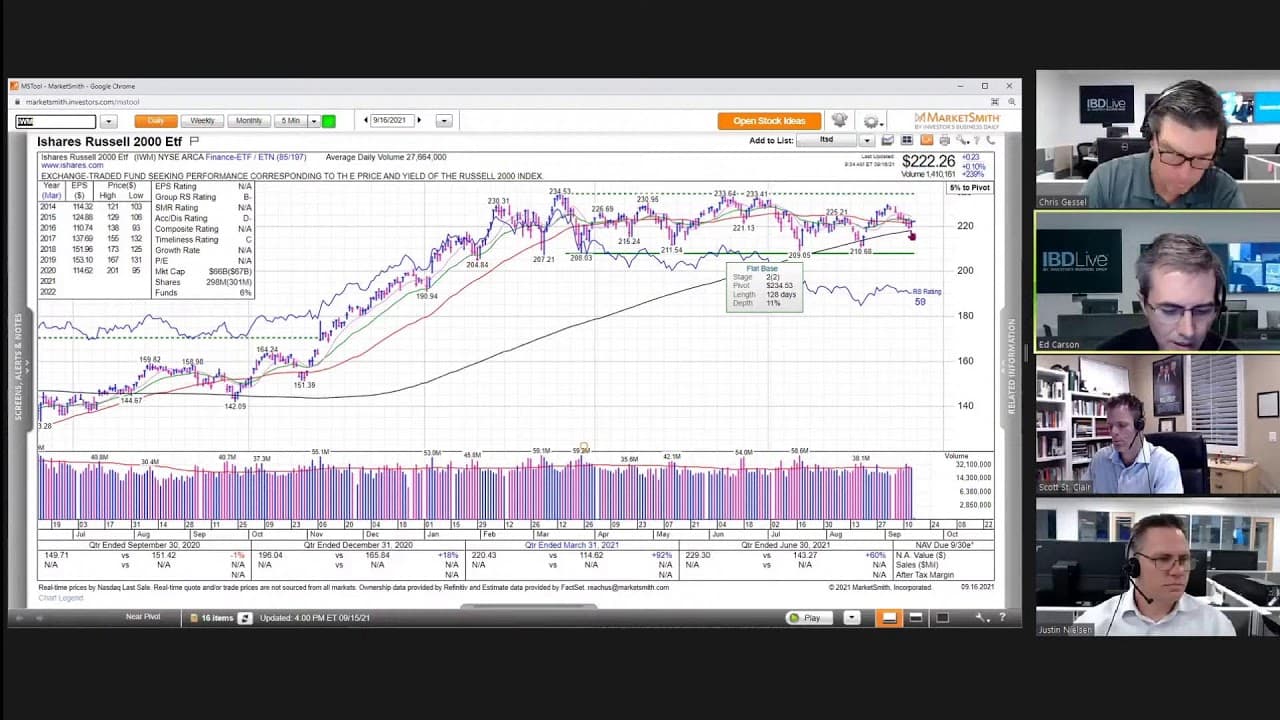Go to previous date with left arrow

tap(366, 121)
